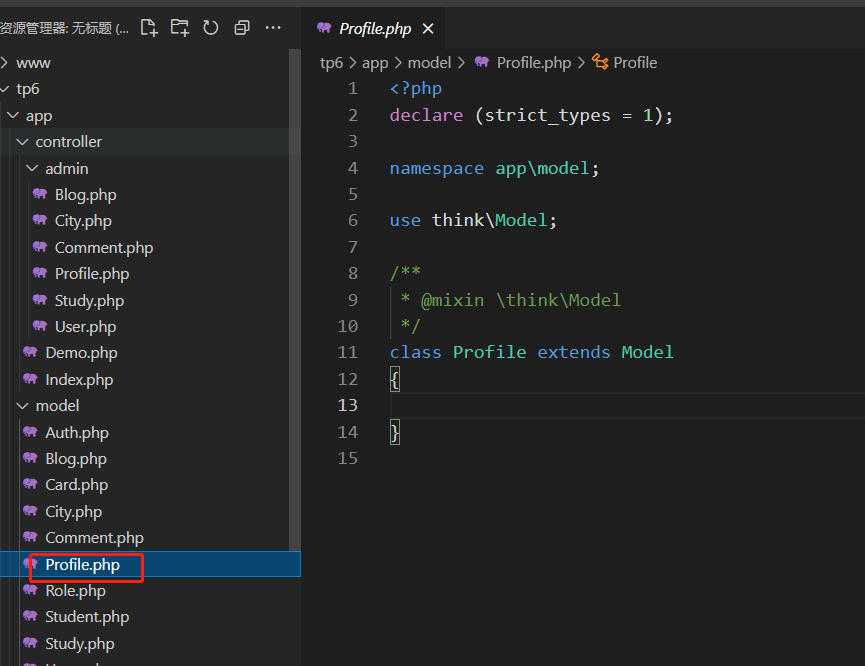Click the model breadcrumb segment
This screenshot has width=865, height=666.
429,63
